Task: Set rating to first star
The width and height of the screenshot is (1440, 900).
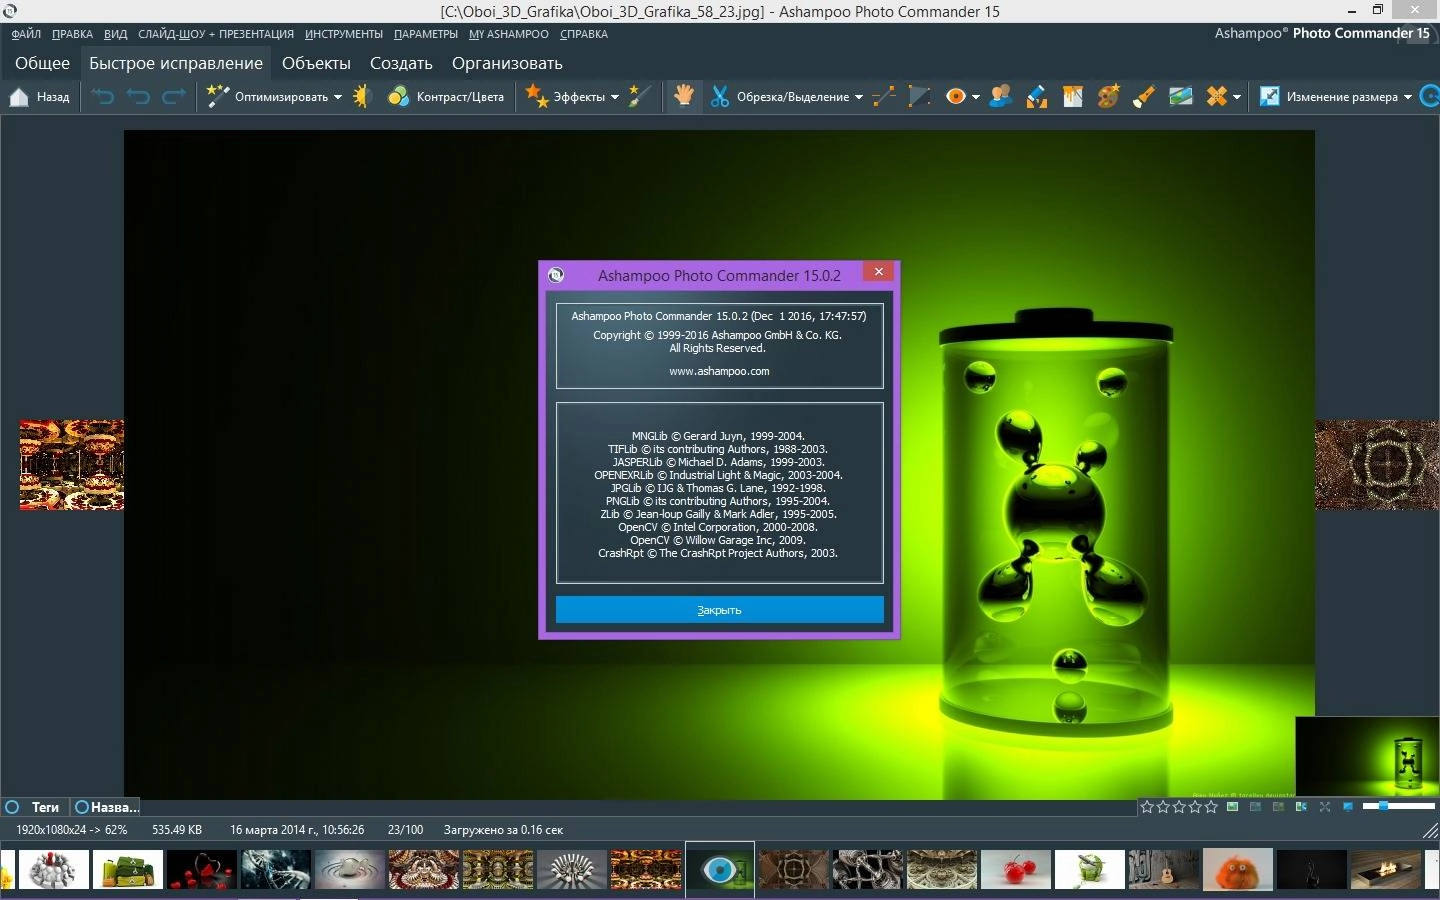Action: (1147, 806)
